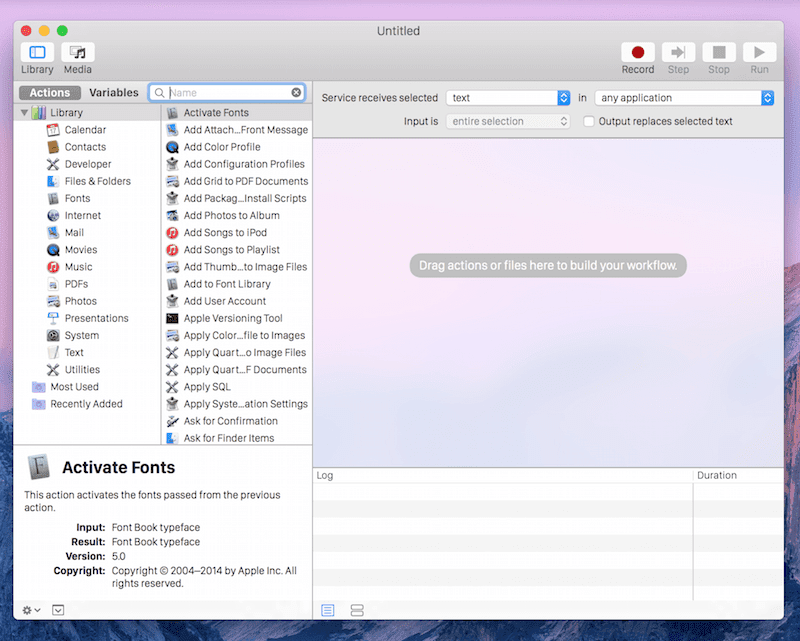Open the 'Service receives selected' text dropdown
This screenshot has width=800, height=641.
(x=508, y=97)
